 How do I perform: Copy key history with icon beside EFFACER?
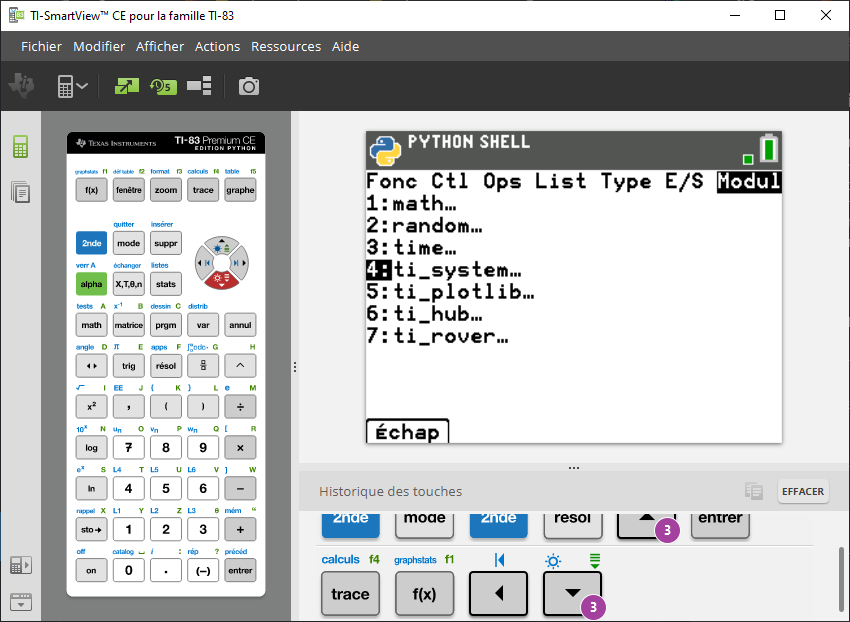pyautogui.click(x=754, y=491)
